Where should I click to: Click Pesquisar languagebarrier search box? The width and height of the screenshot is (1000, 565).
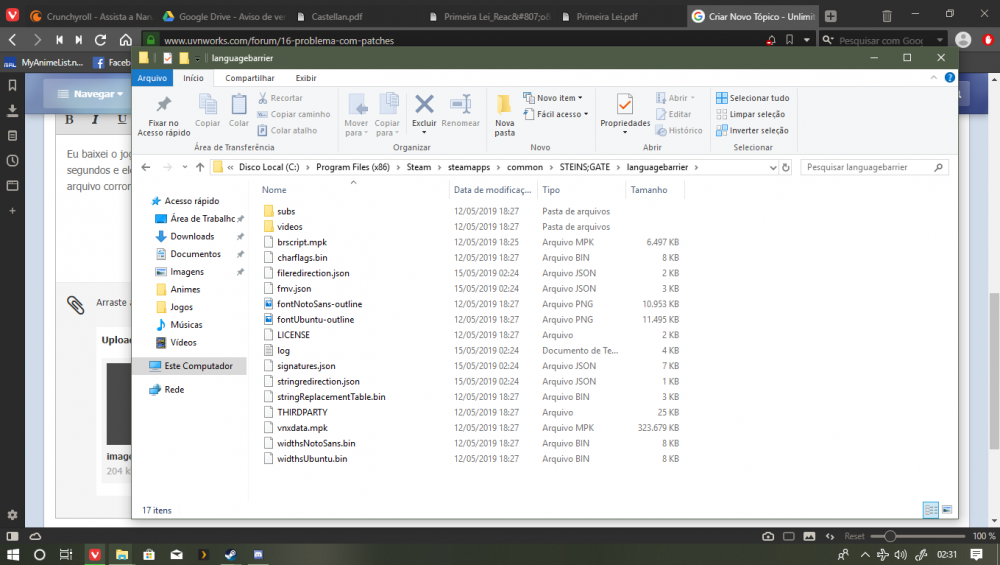coord(874,167)
